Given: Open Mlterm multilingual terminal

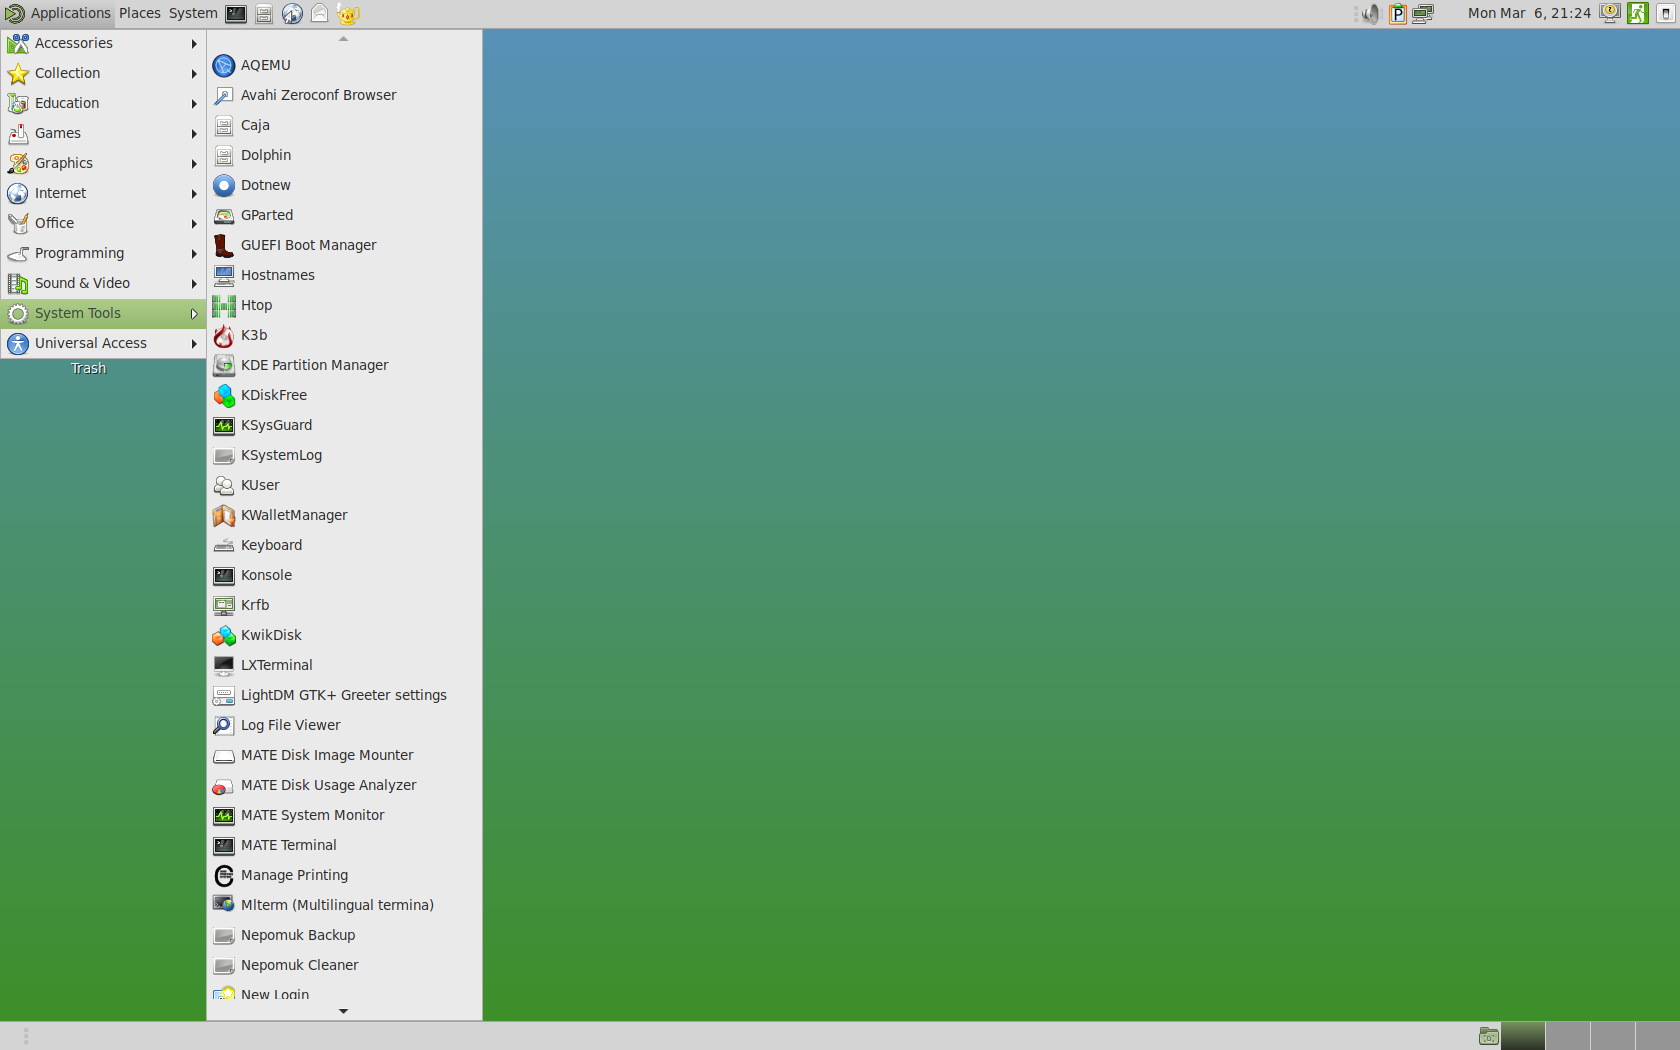Looking at the screenshot, I should (x=344, y=905).
